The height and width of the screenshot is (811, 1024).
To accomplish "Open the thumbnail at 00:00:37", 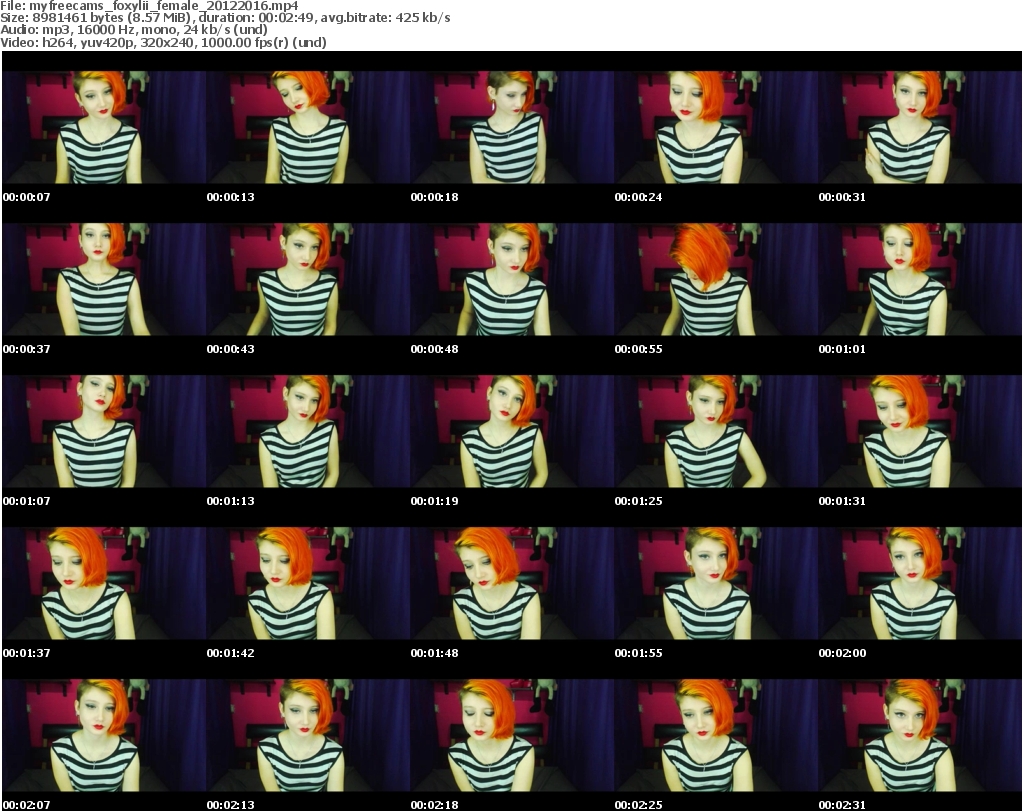I will coord(104,279).
